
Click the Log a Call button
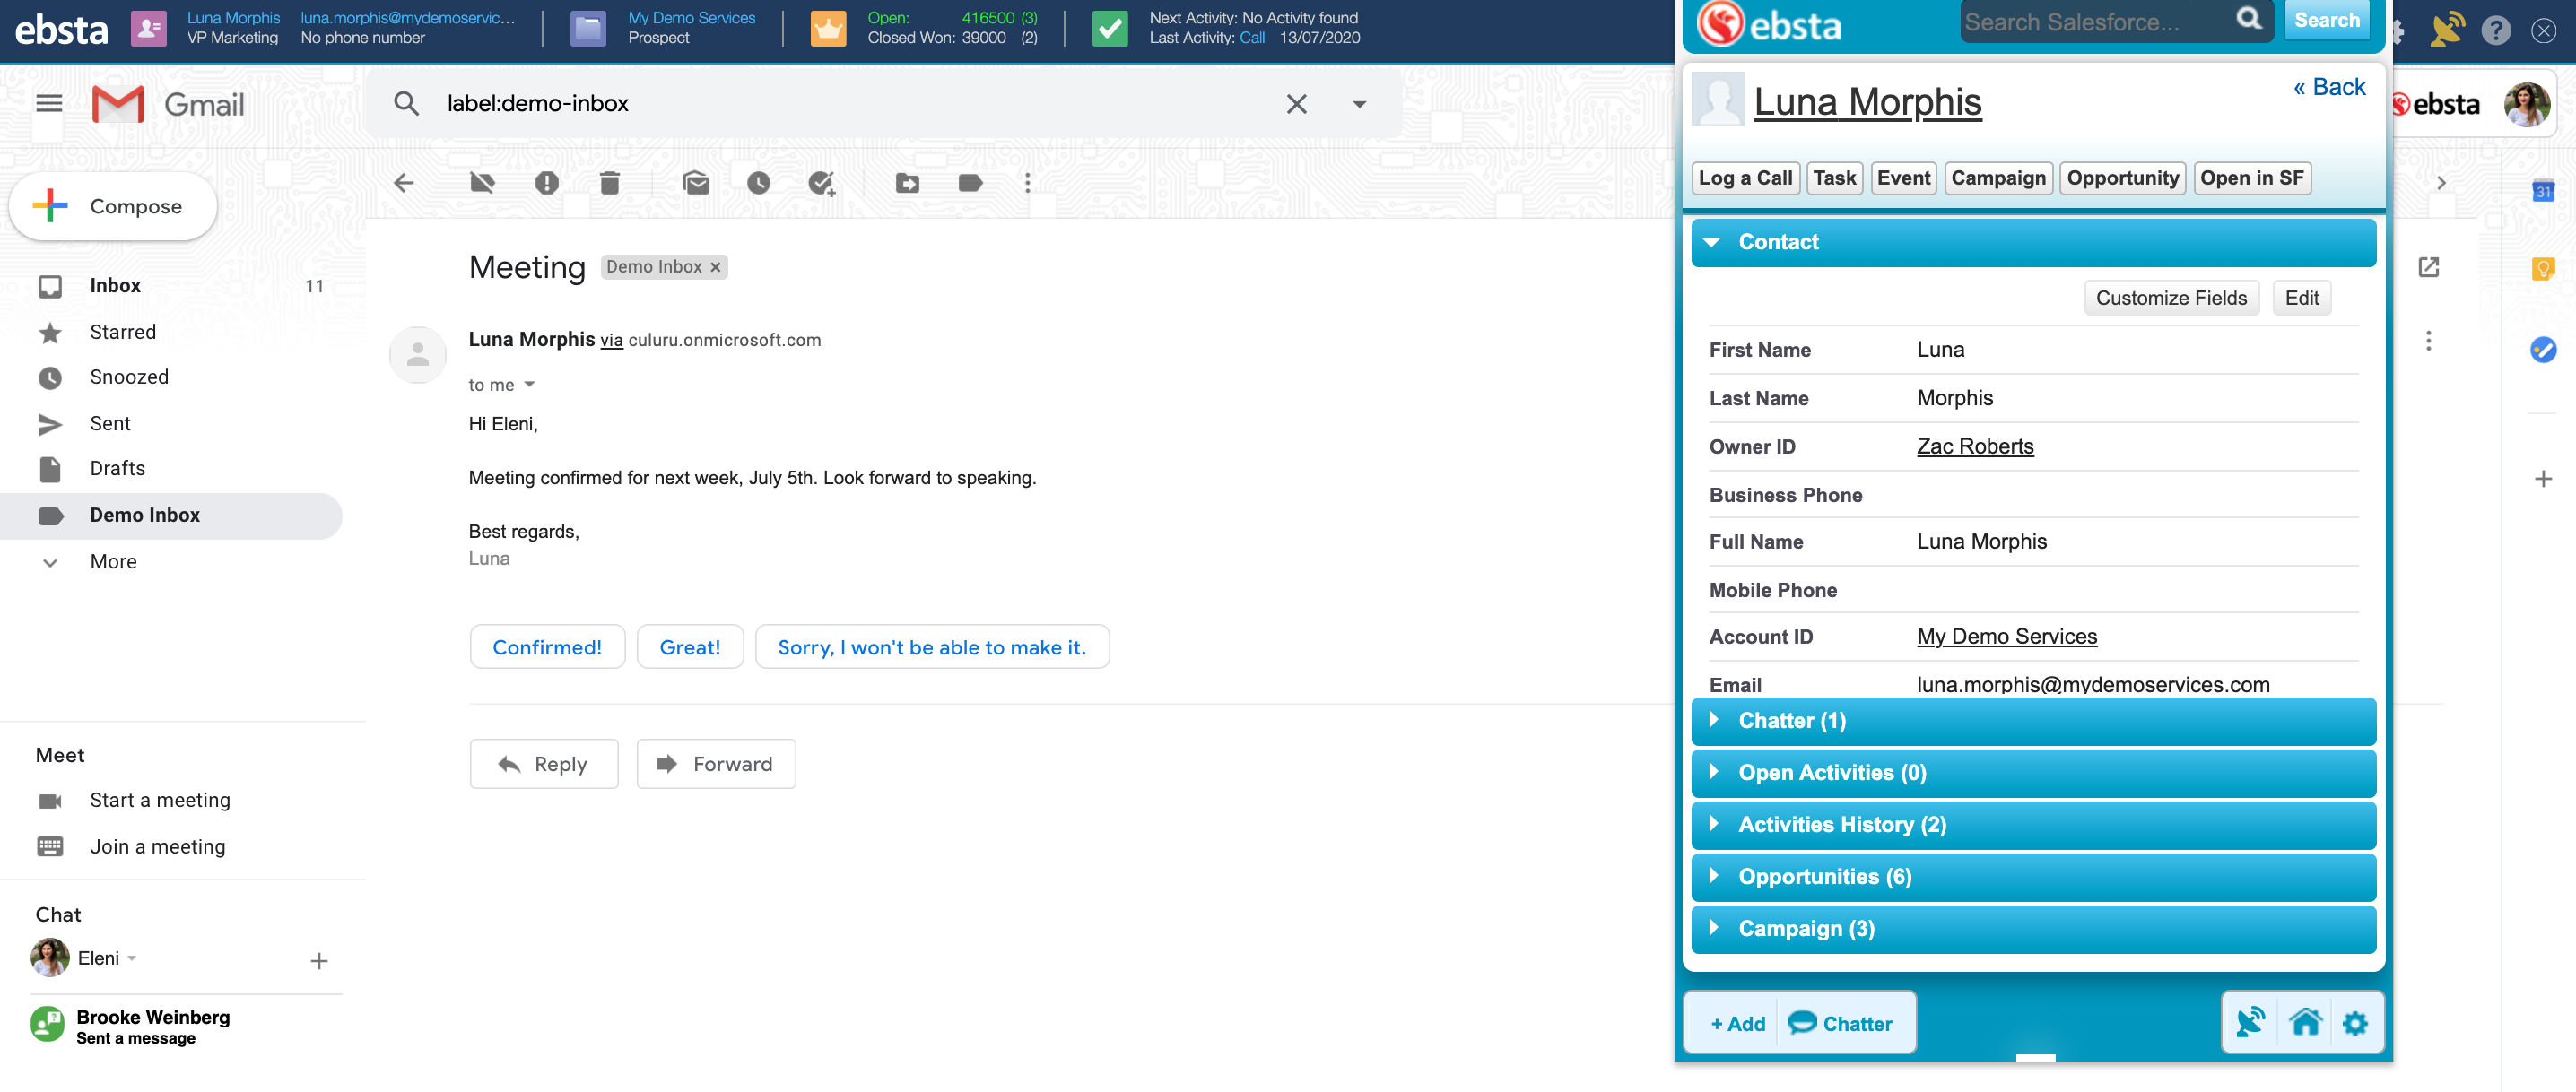(1745, 178)
